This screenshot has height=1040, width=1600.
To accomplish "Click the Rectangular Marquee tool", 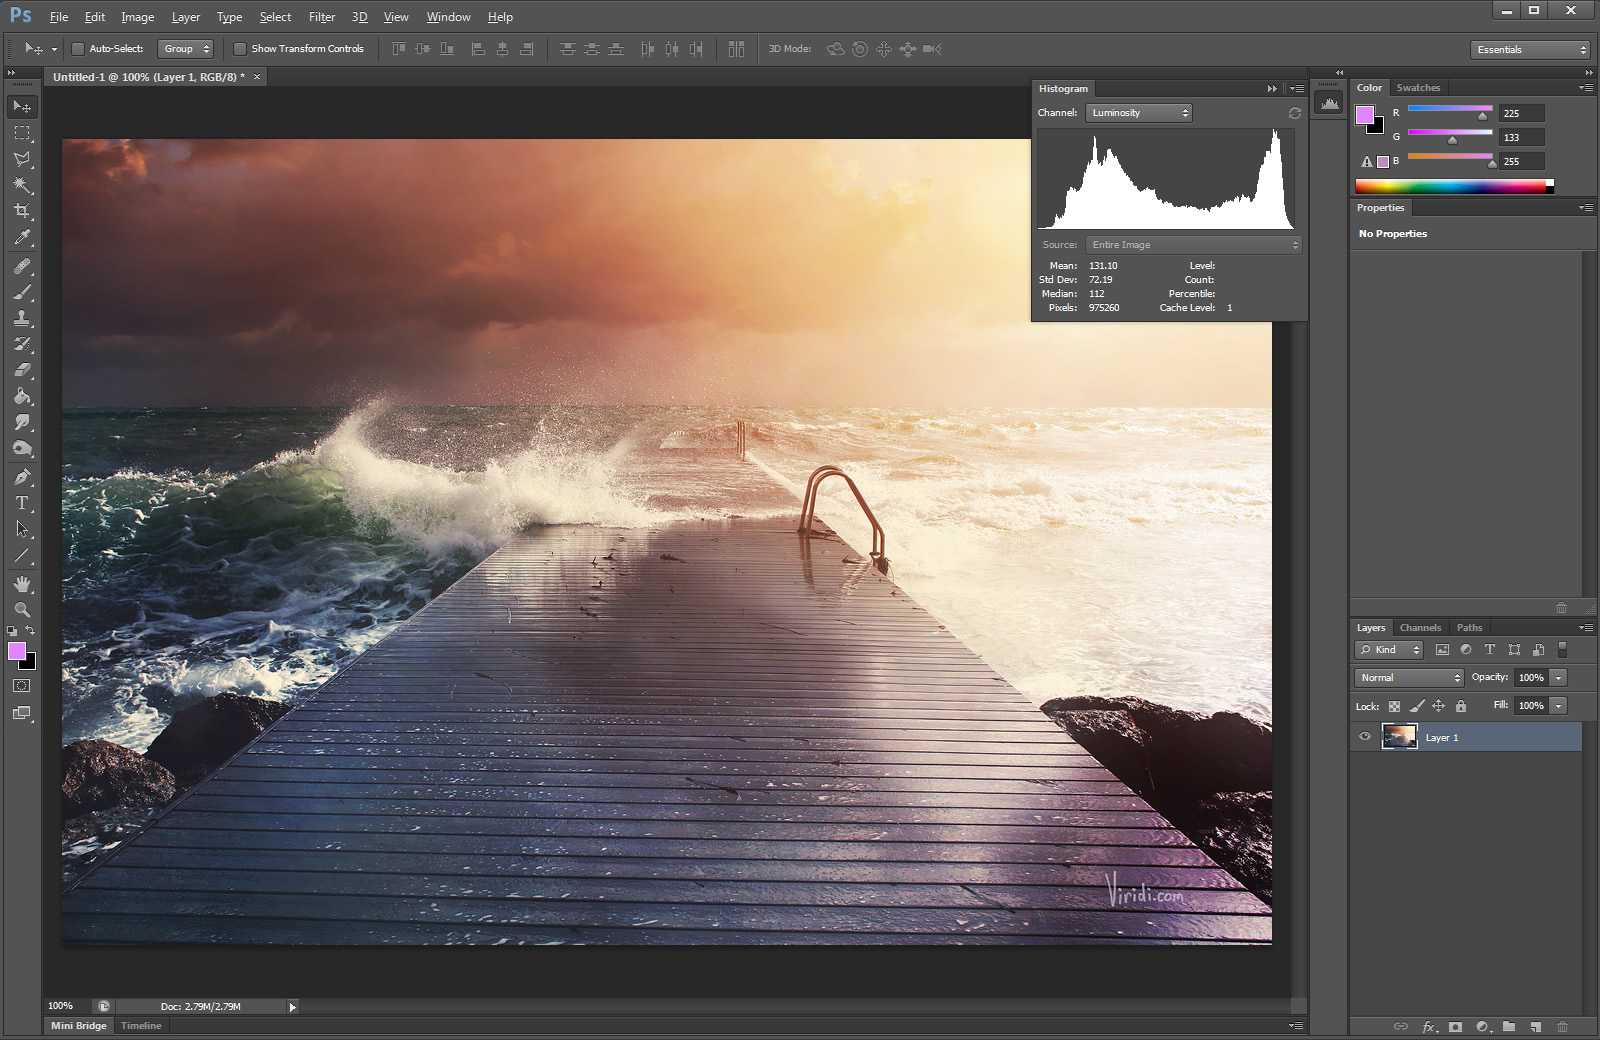I will click(x=22, y=133).
